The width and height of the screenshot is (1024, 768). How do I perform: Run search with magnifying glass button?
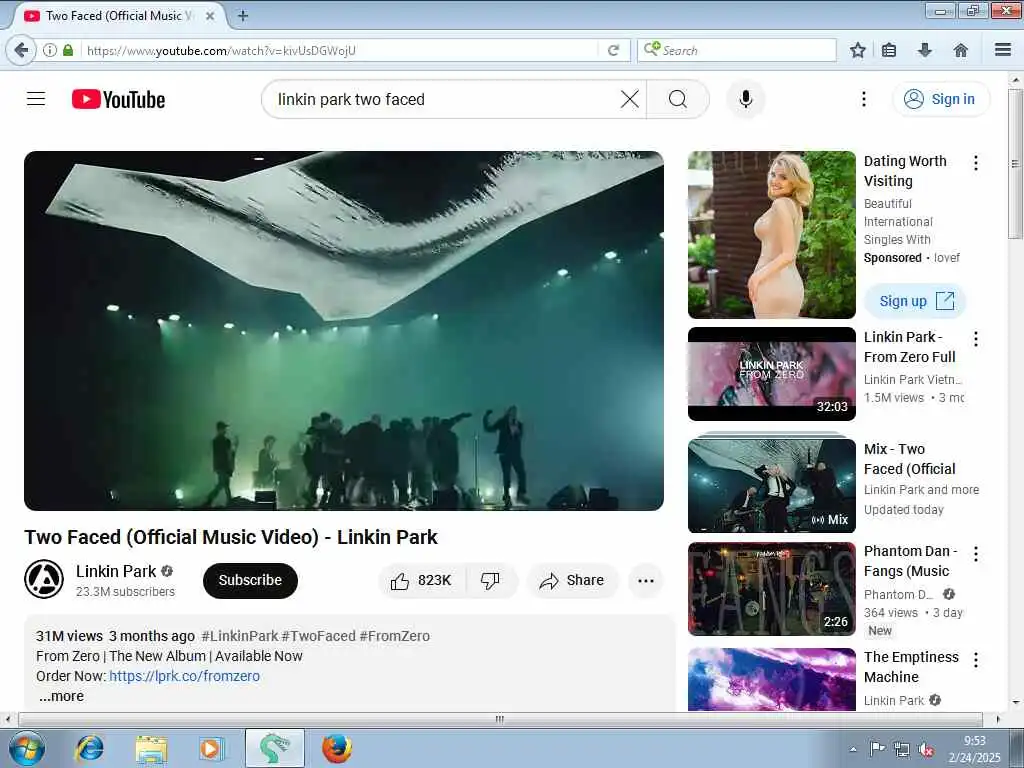[x=678, y=99]
